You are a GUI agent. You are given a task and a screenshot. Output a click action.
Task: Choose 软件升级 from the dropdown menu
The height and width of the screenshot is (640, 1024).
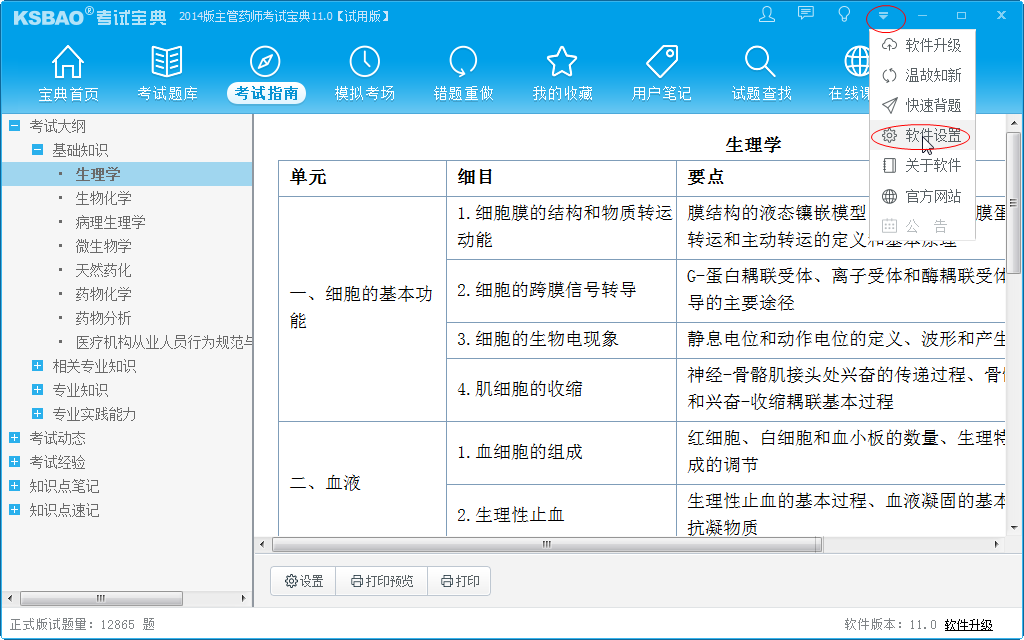click(x=922, y=45)
